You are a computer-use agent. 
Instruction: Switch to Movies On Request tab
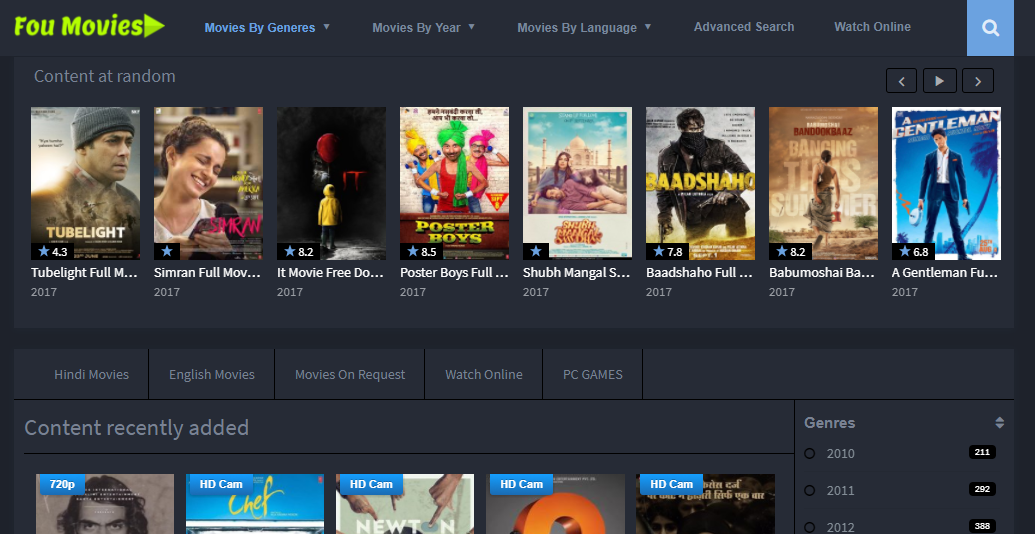350,374
